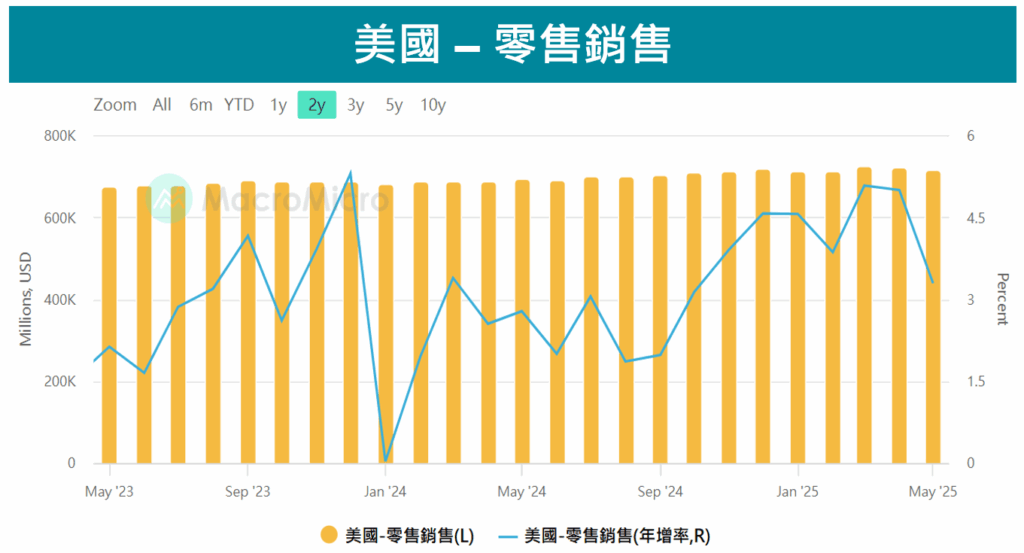
Task: Click the 1.5 right axis label
Action: coord(976,381)
